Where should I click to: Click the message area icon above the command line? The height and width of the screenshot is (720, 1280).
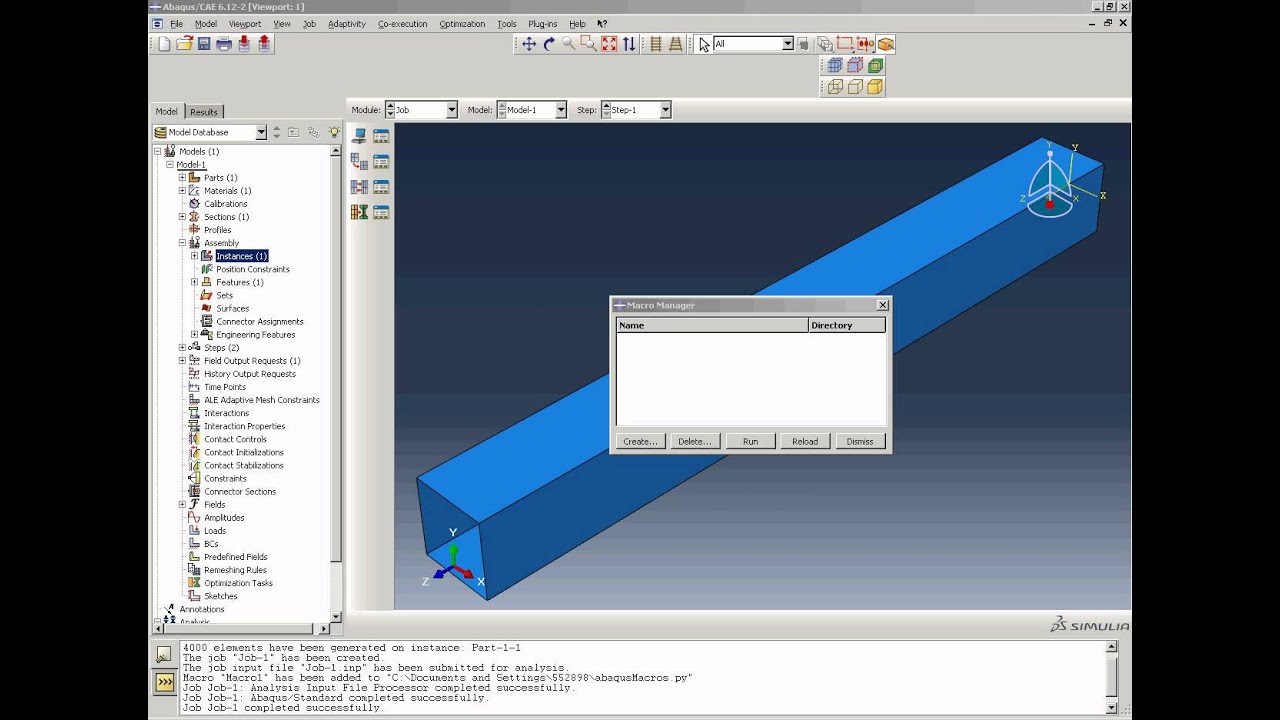pos(164,655)
